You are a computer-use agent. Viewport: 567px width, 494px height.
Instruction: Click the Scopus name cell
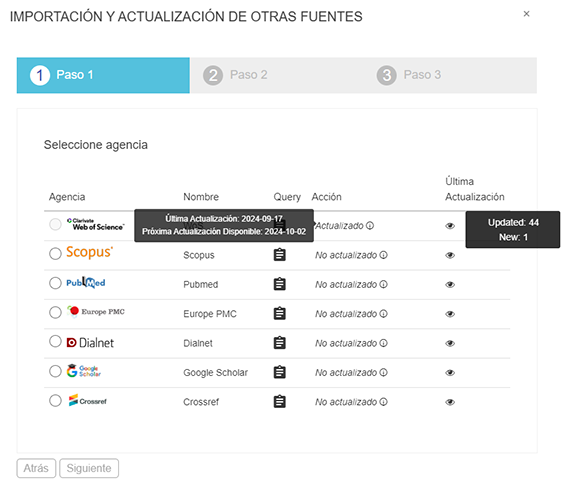tap(199, 255)
